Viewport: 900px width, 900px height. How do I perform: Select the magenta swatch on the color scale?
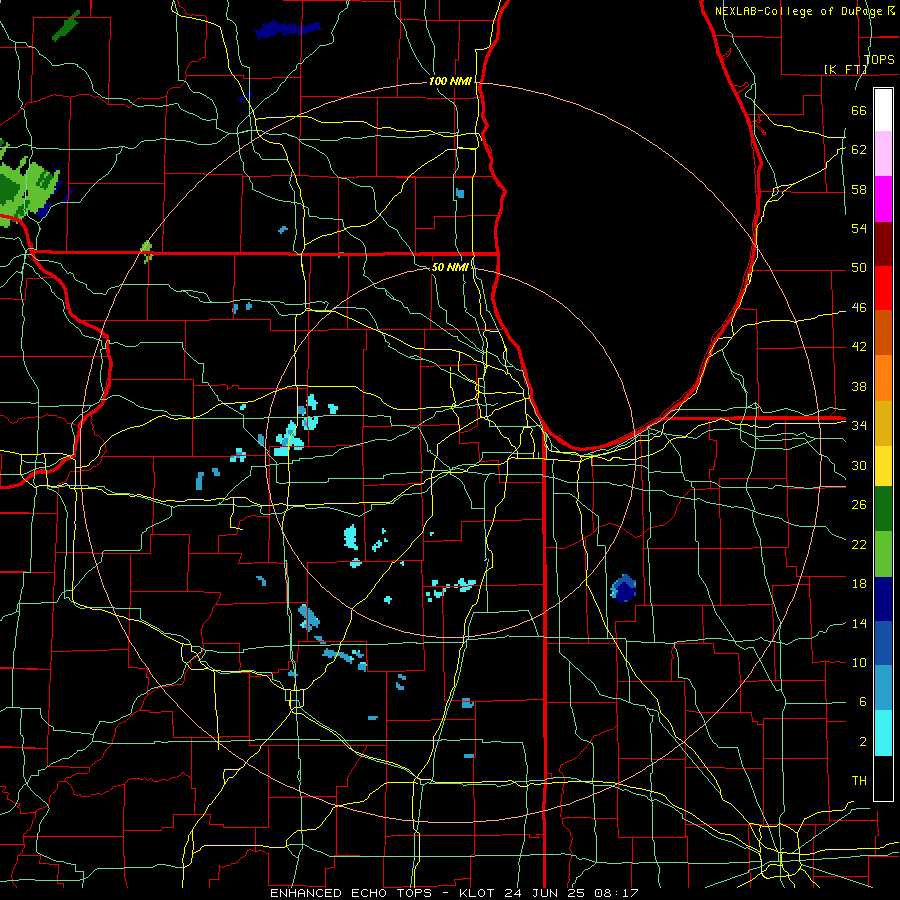click(883, 199)
